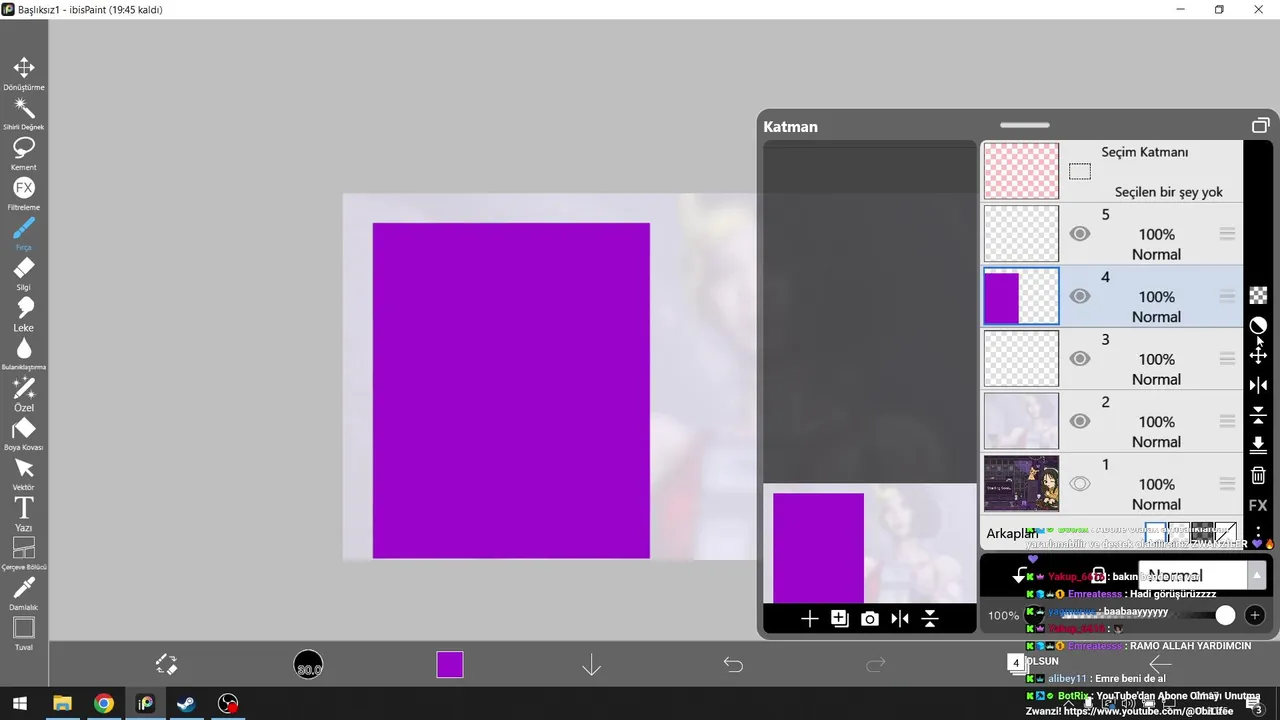Viewport: 1280px width, 720px height.
Task: Toggle visibility of layer 2
Action: click(1079, 421)
